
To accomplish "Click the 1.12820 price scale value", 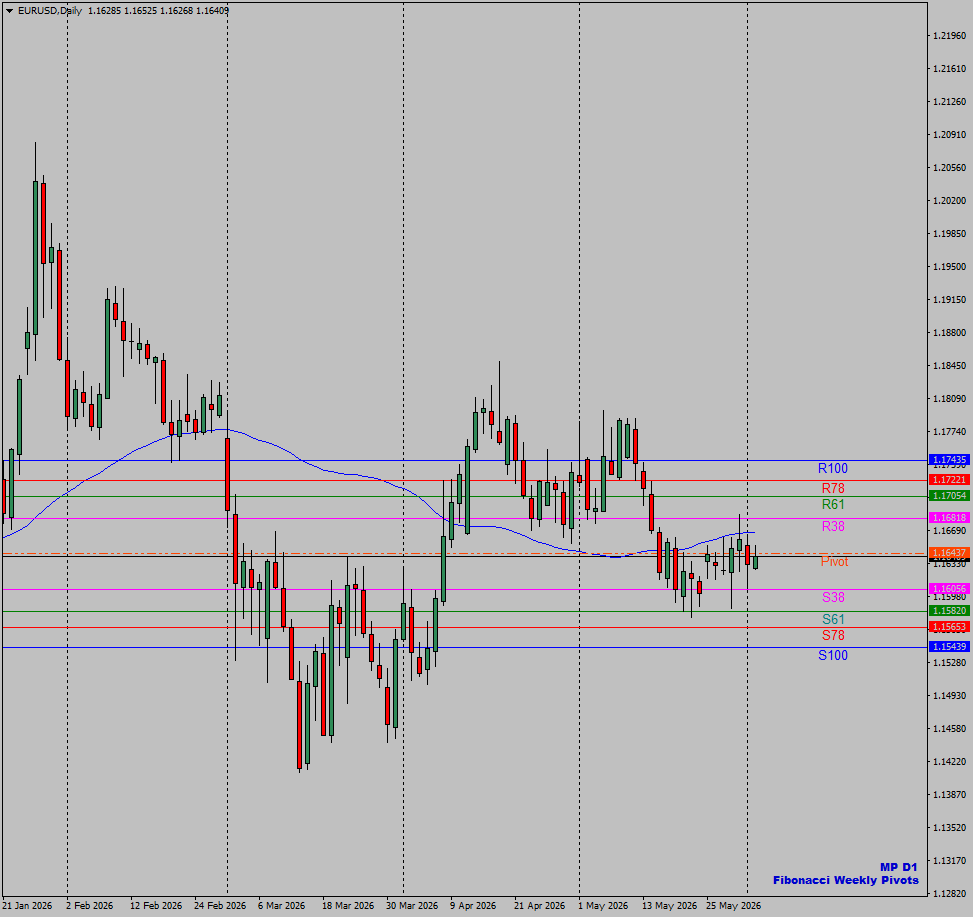I will (949, 893).
